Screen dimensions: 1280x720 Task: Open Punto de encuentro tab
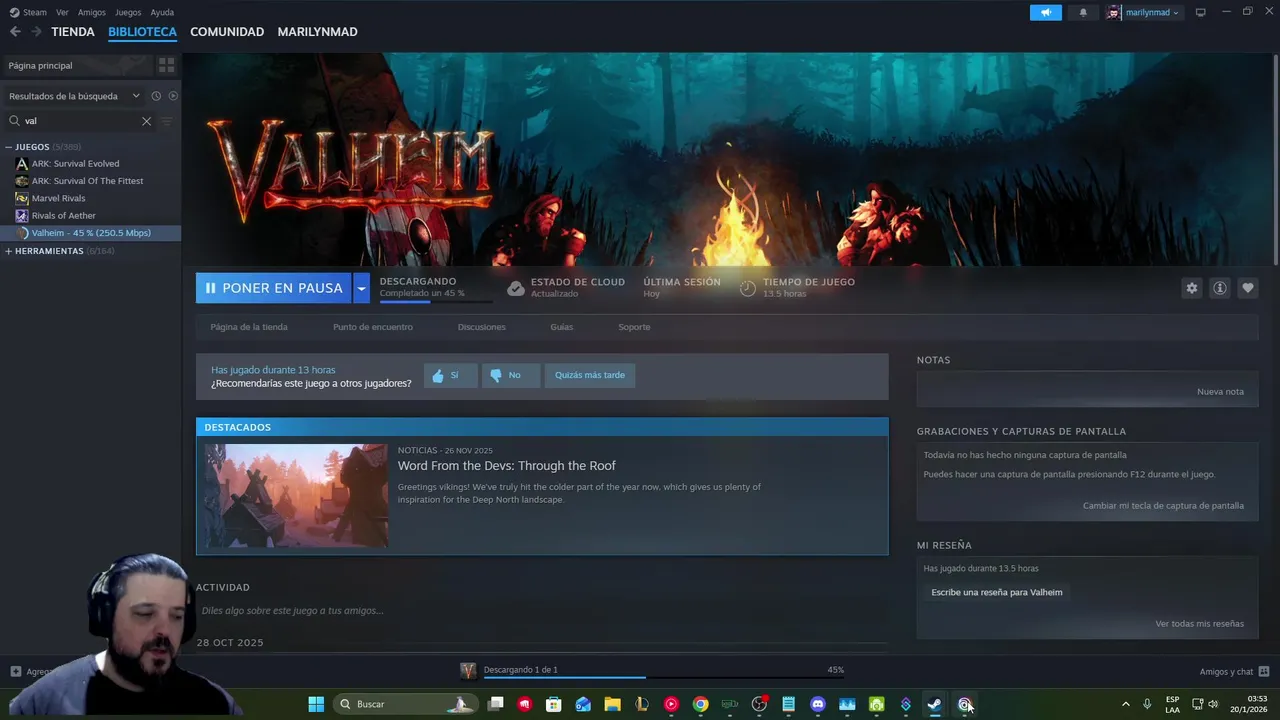(373, 327)
